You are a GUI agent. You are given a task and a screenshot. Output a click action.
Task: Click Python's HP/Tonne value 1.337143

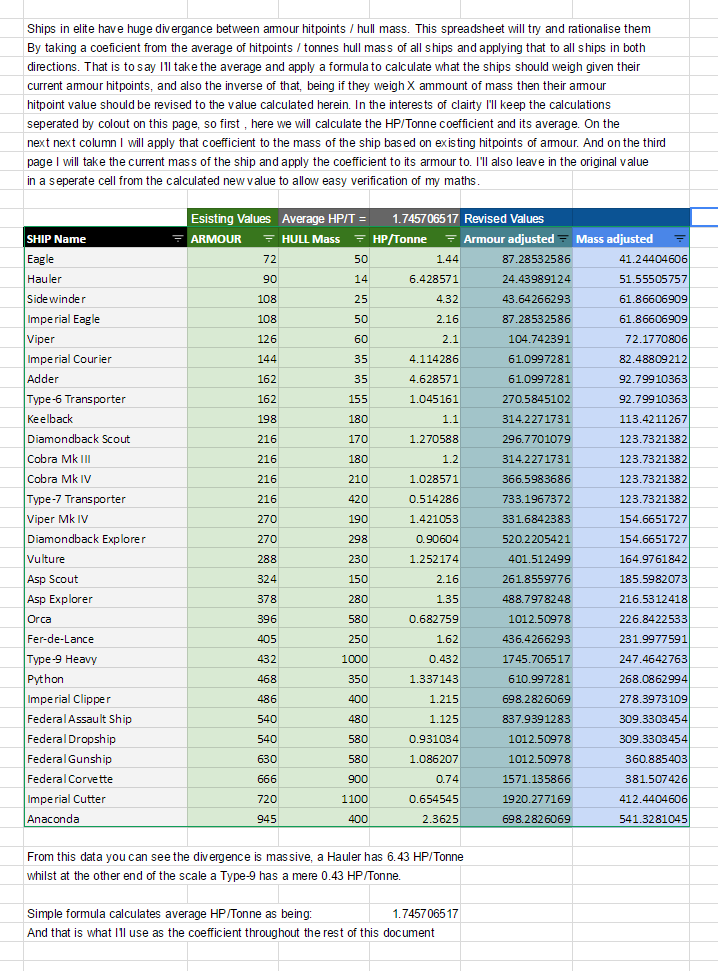tap(415, 679)
